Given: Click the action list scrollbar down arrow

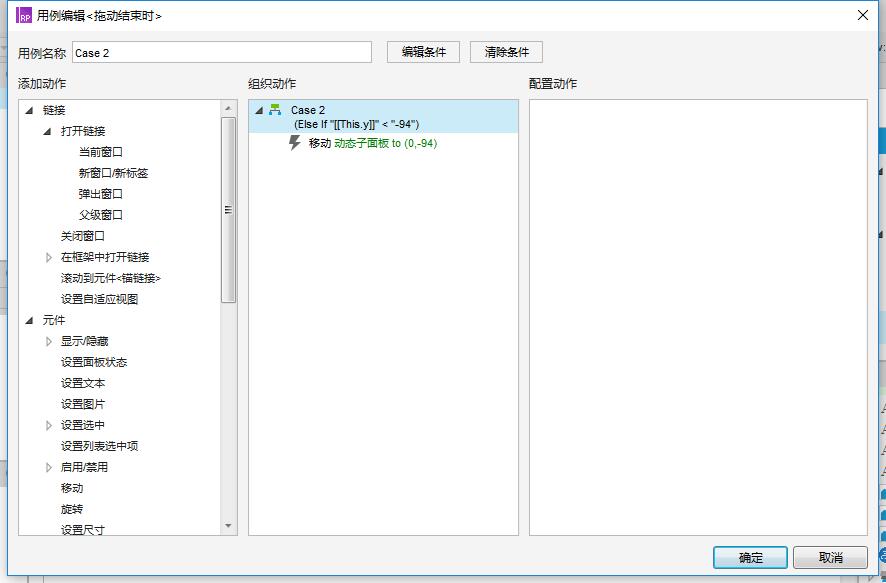Looking at the screenshot, I should coord(228,526).
